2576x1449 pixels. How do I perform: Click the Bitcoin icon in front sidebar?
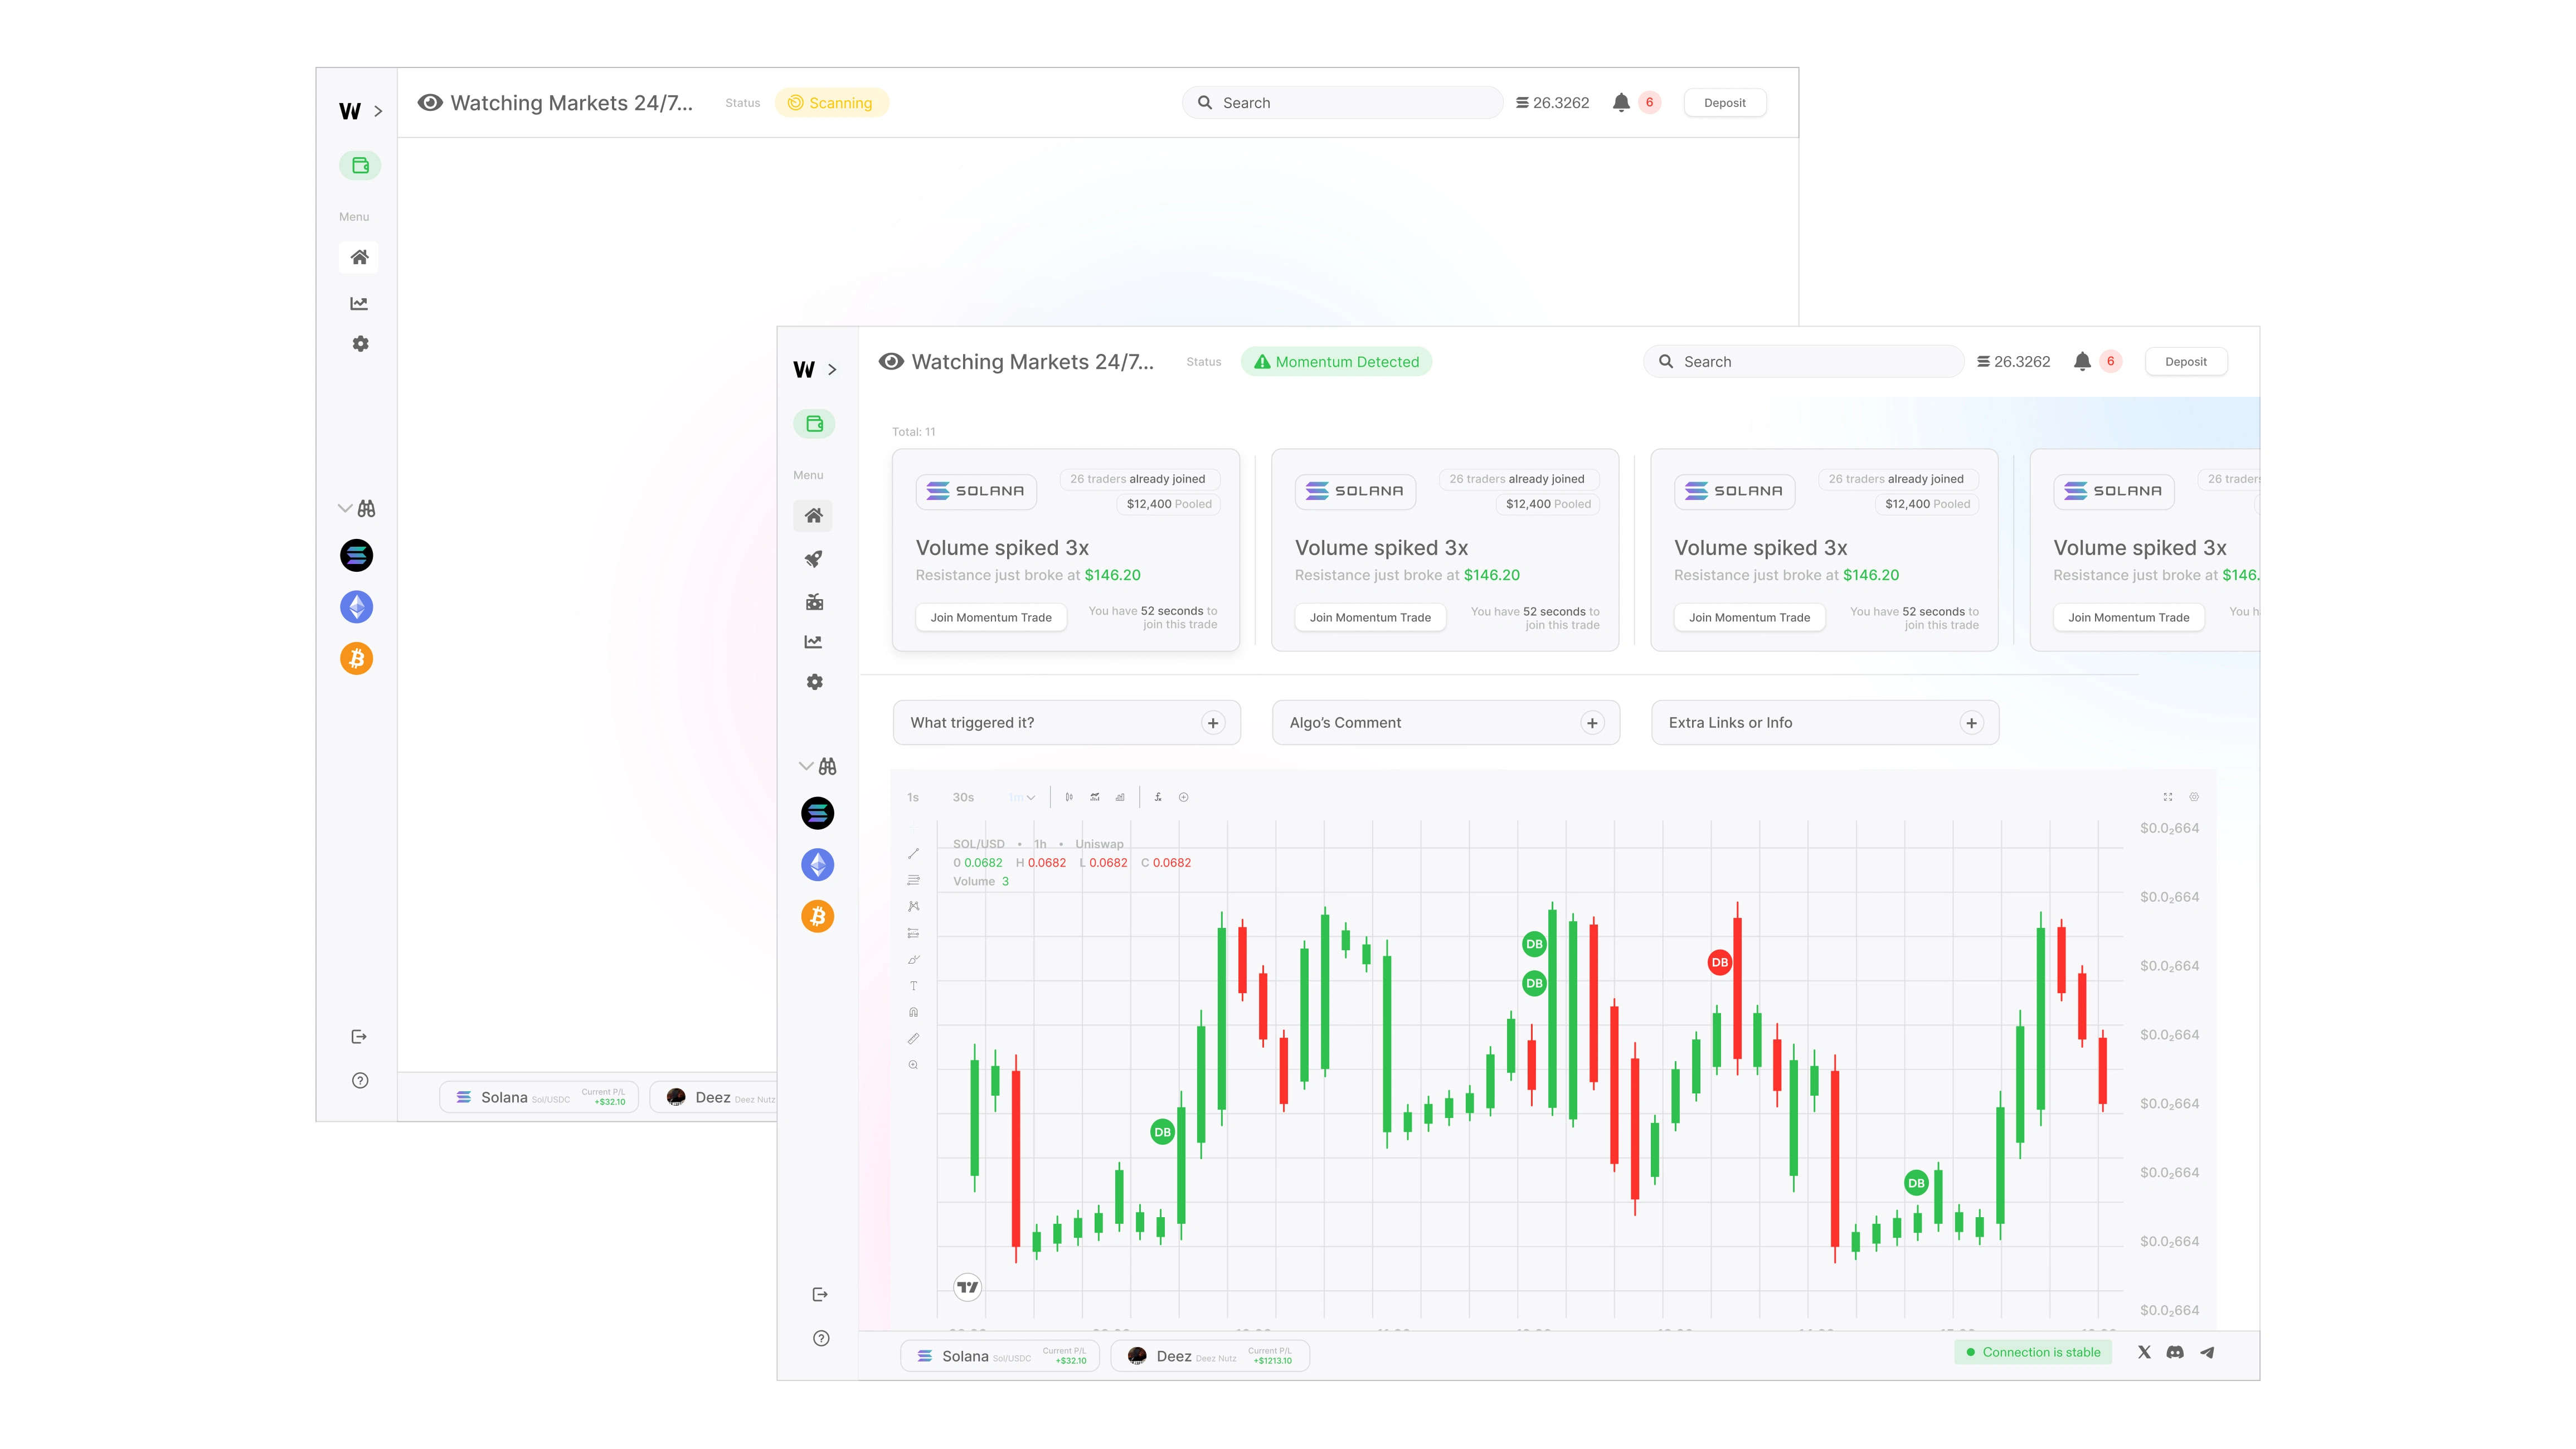tap(817, 916)
